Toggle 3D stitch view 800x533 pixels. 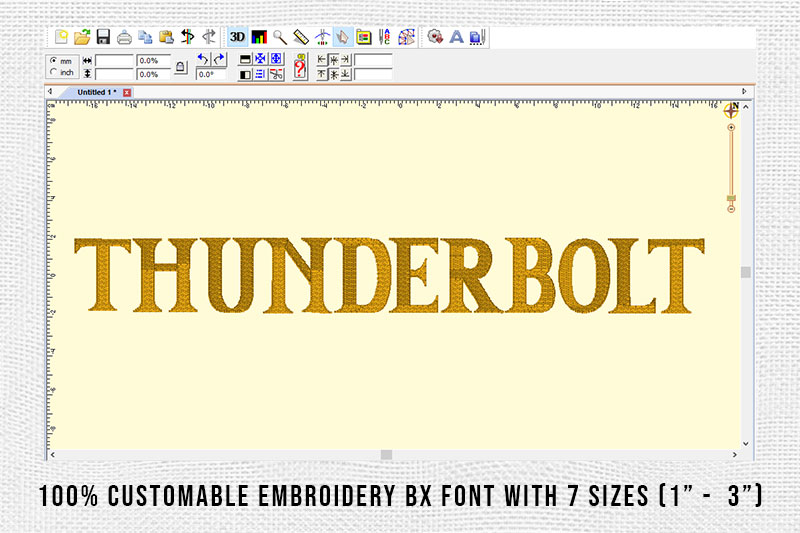tap(237, 37)
